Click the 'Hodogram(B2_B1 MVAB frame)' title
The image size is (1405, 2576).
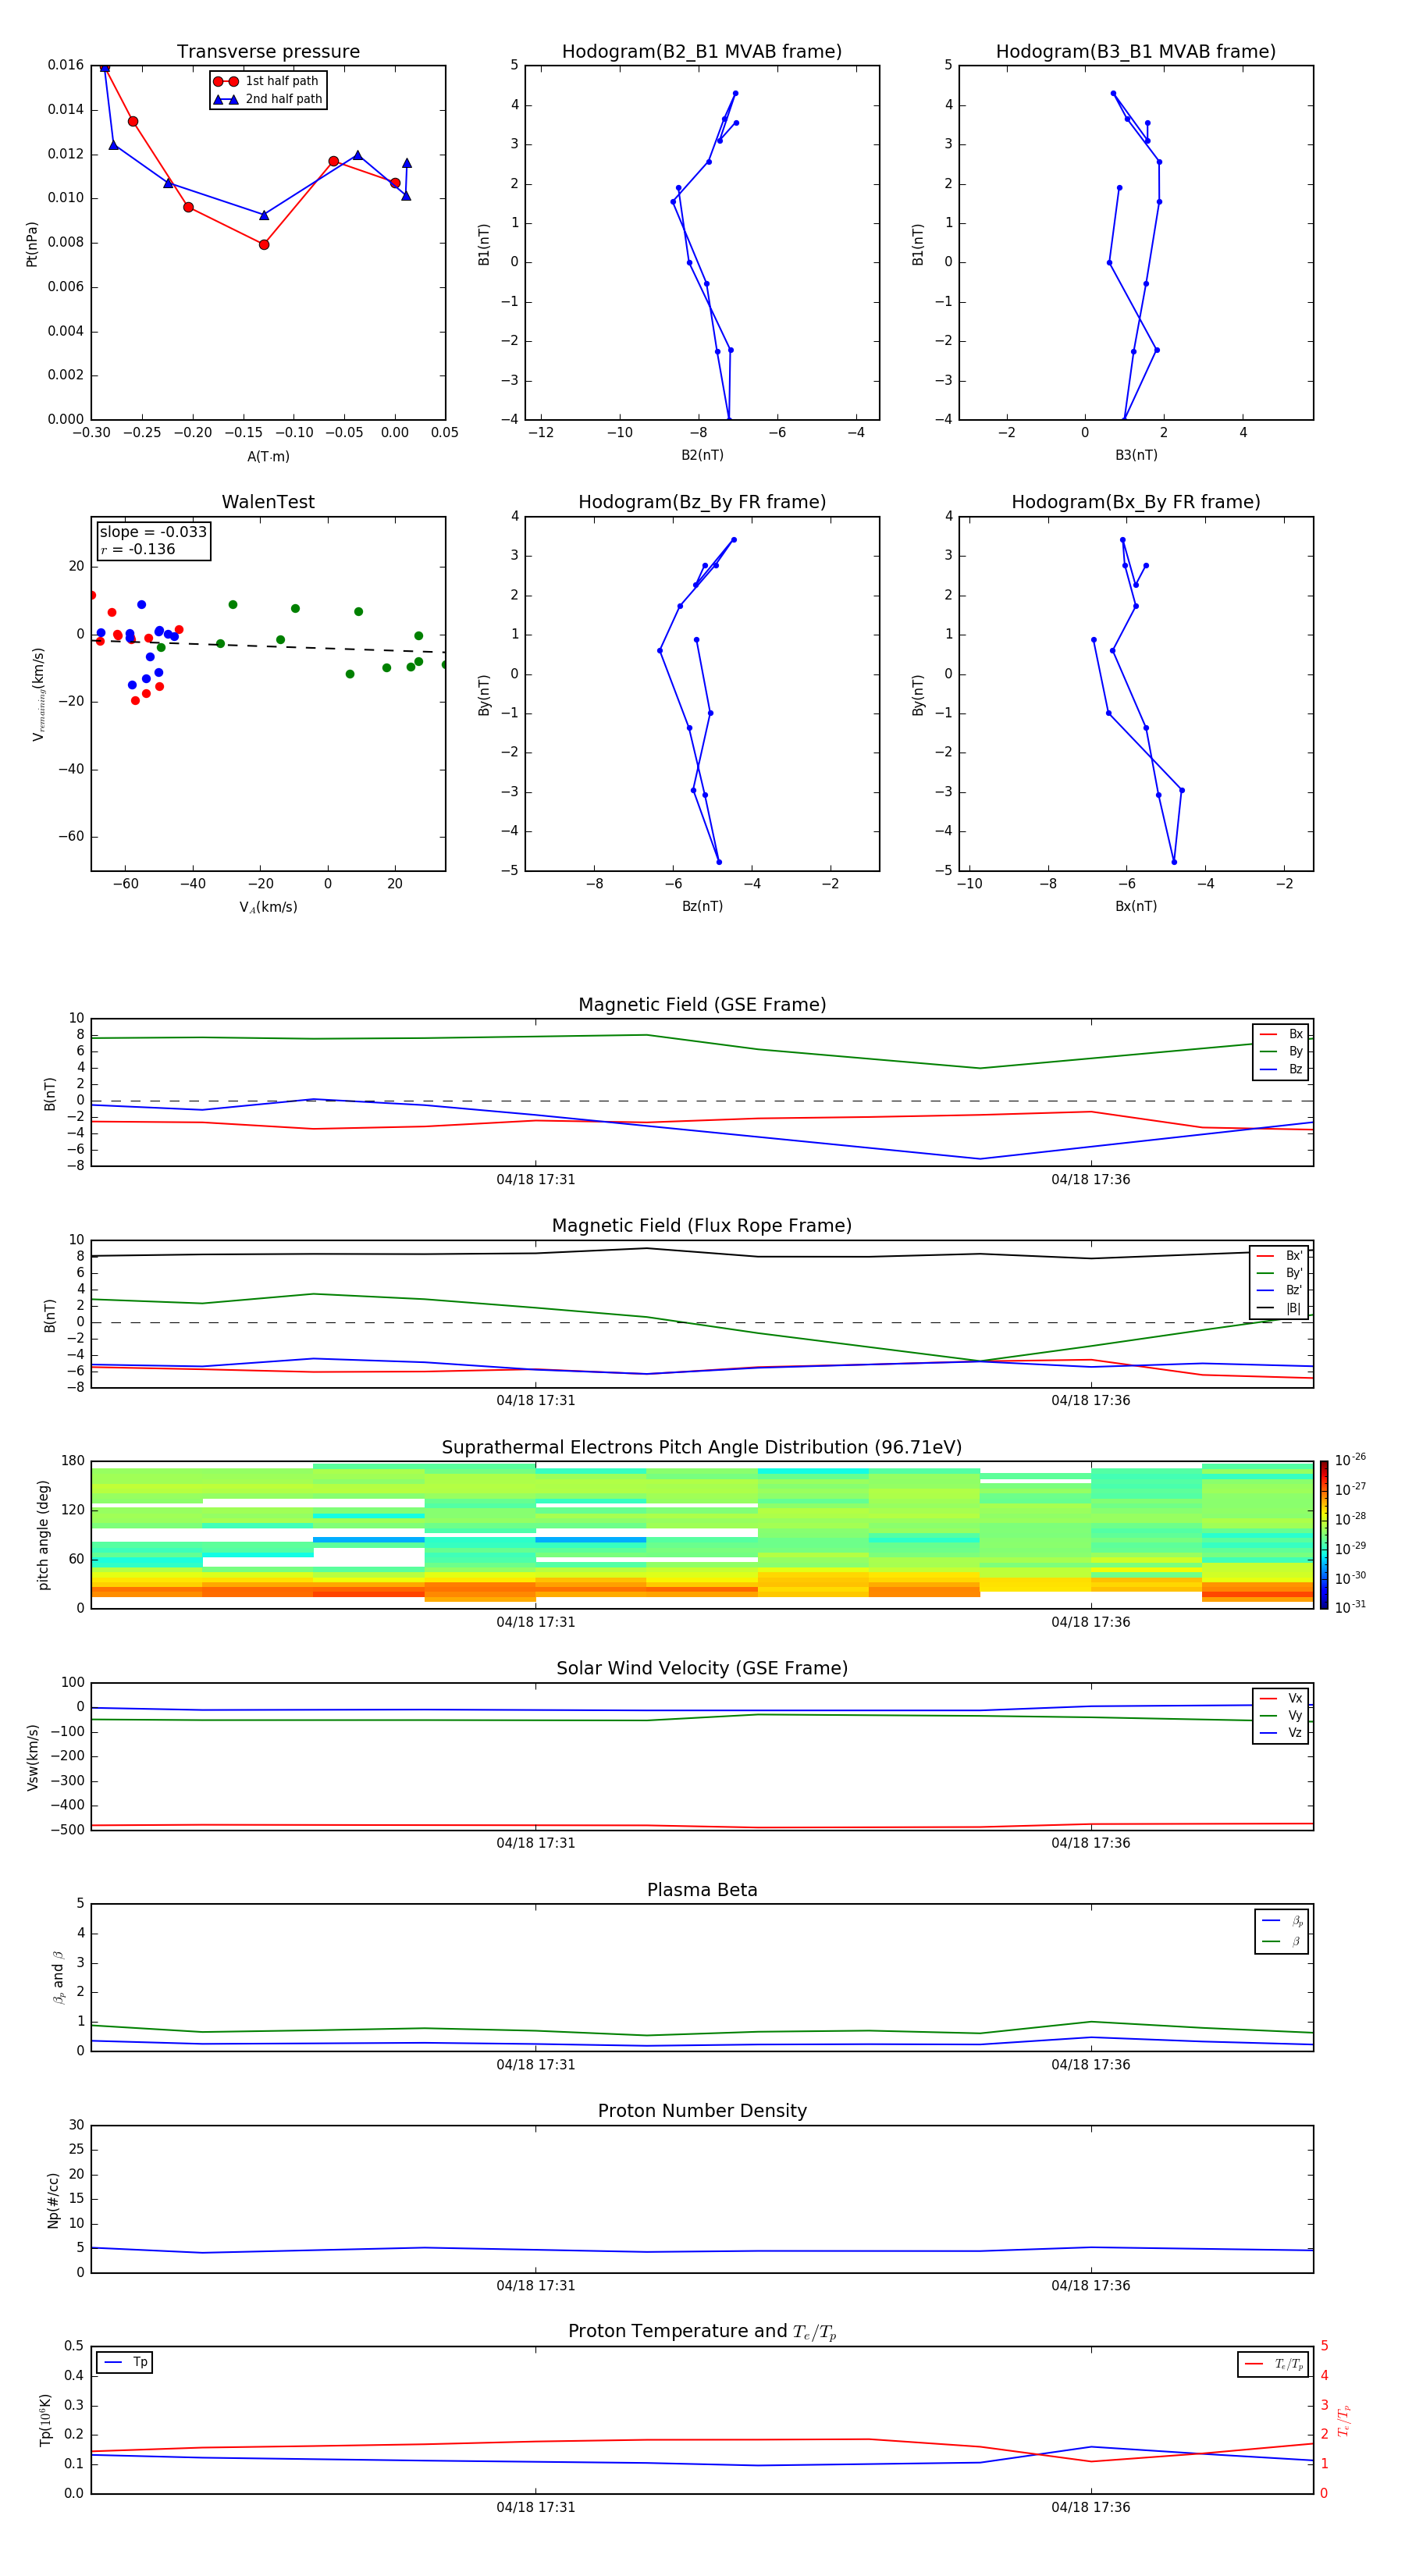702,52
